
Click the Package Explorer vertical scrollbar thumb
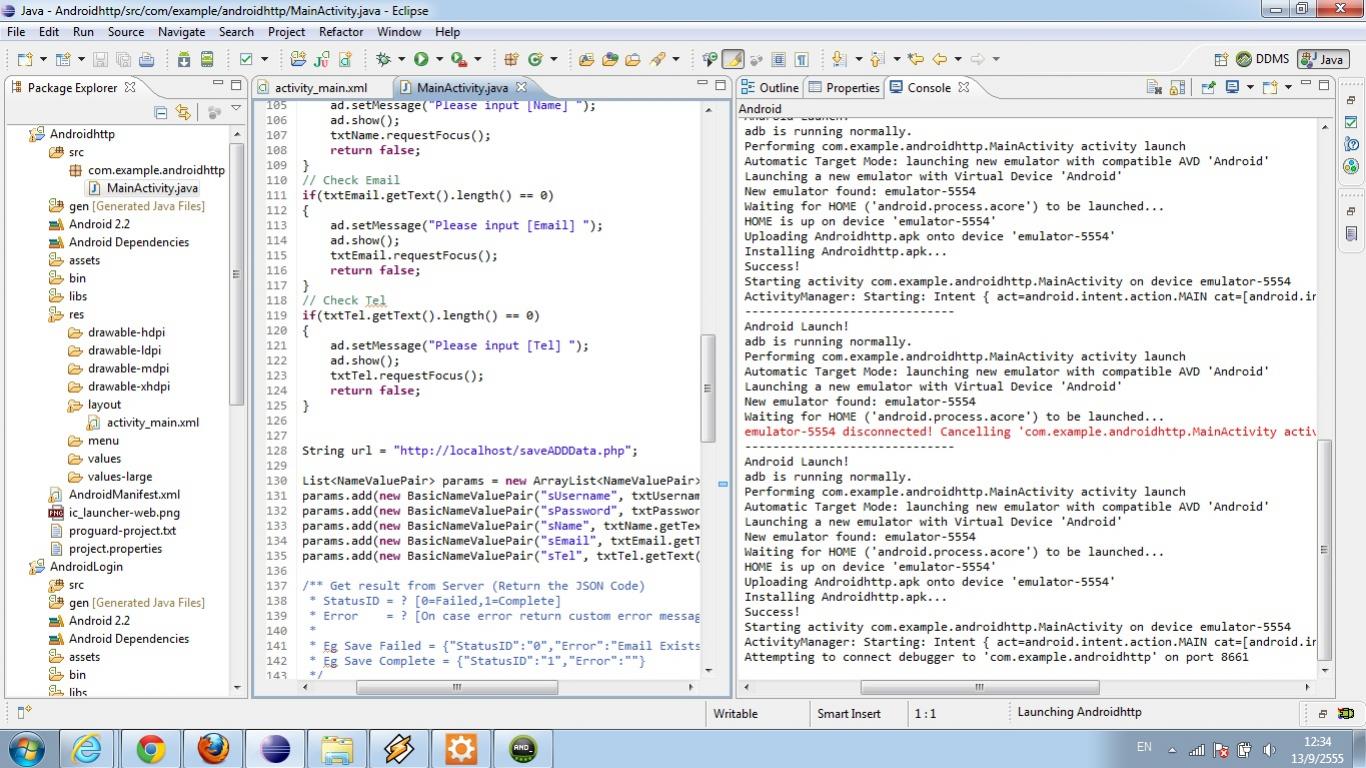pos(237,274)
